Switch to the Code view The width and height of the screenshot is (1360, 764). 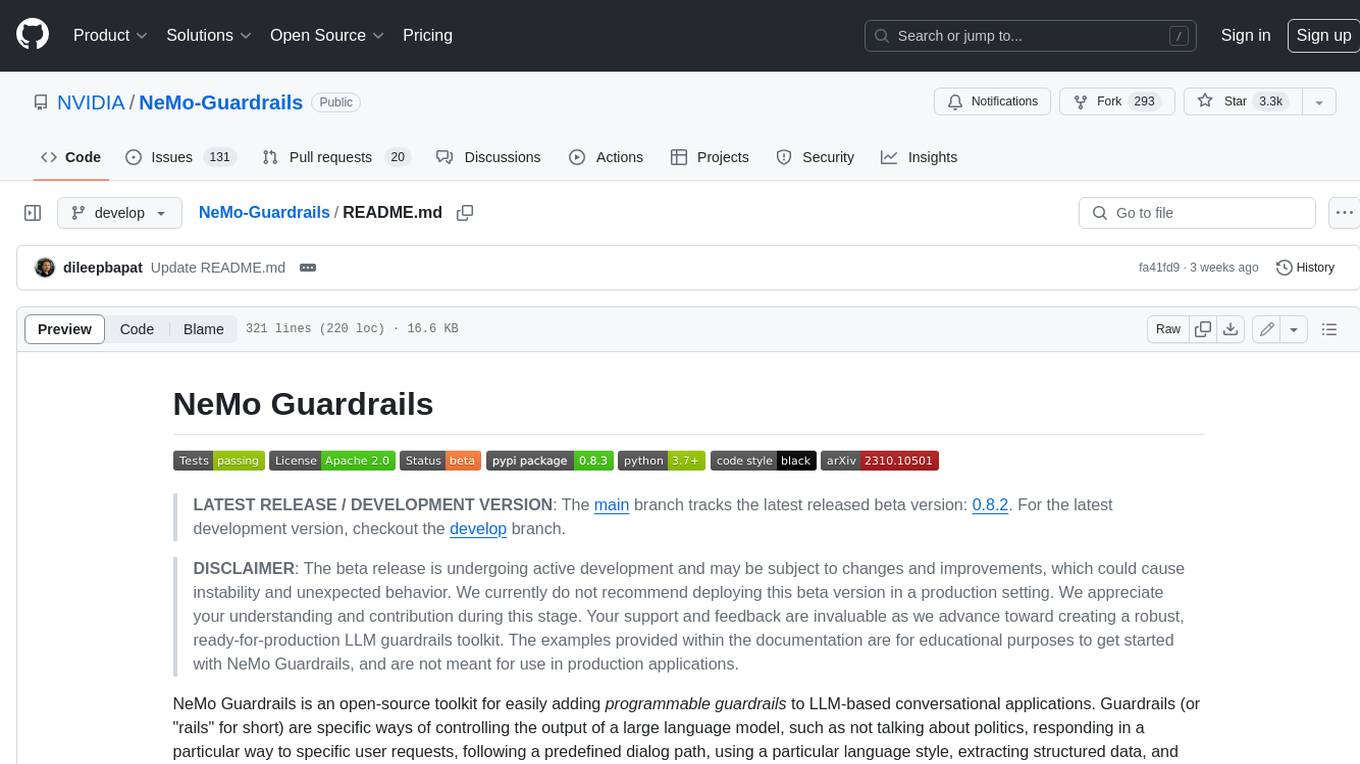coord(137,329)
